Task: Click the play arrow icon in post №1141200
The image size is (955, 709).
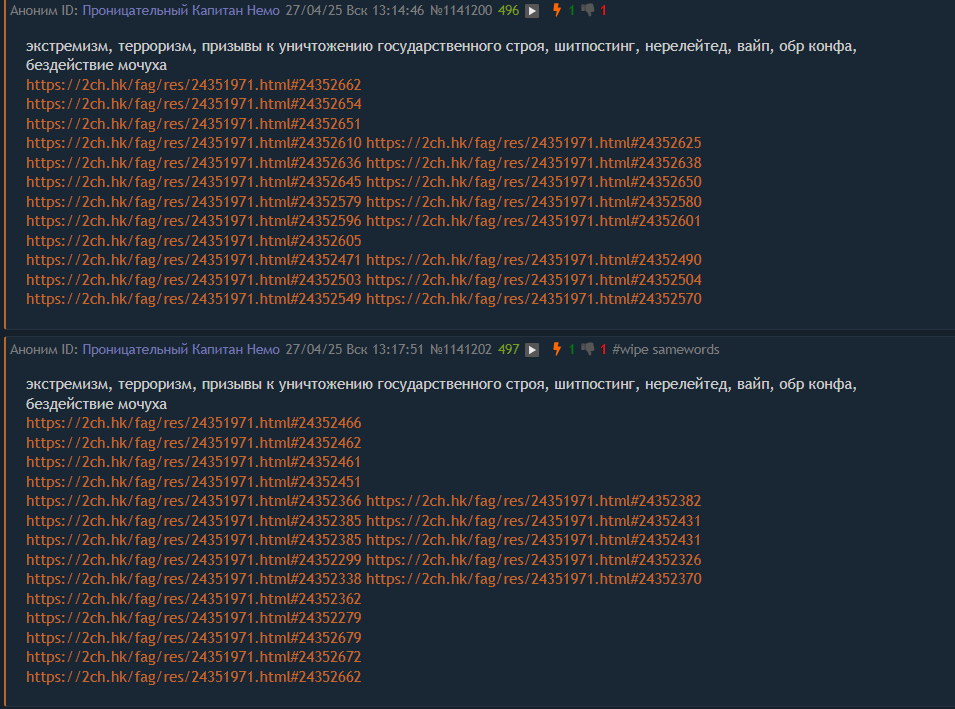Action: [x=532, y=11]
